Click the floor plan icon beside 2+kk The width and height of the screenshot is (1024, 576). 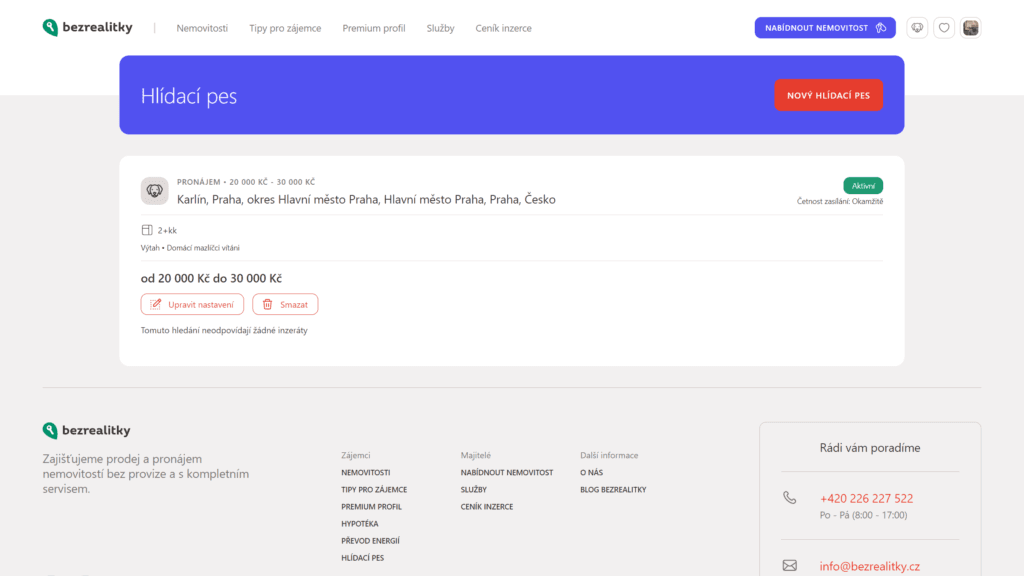coord(147,230)
